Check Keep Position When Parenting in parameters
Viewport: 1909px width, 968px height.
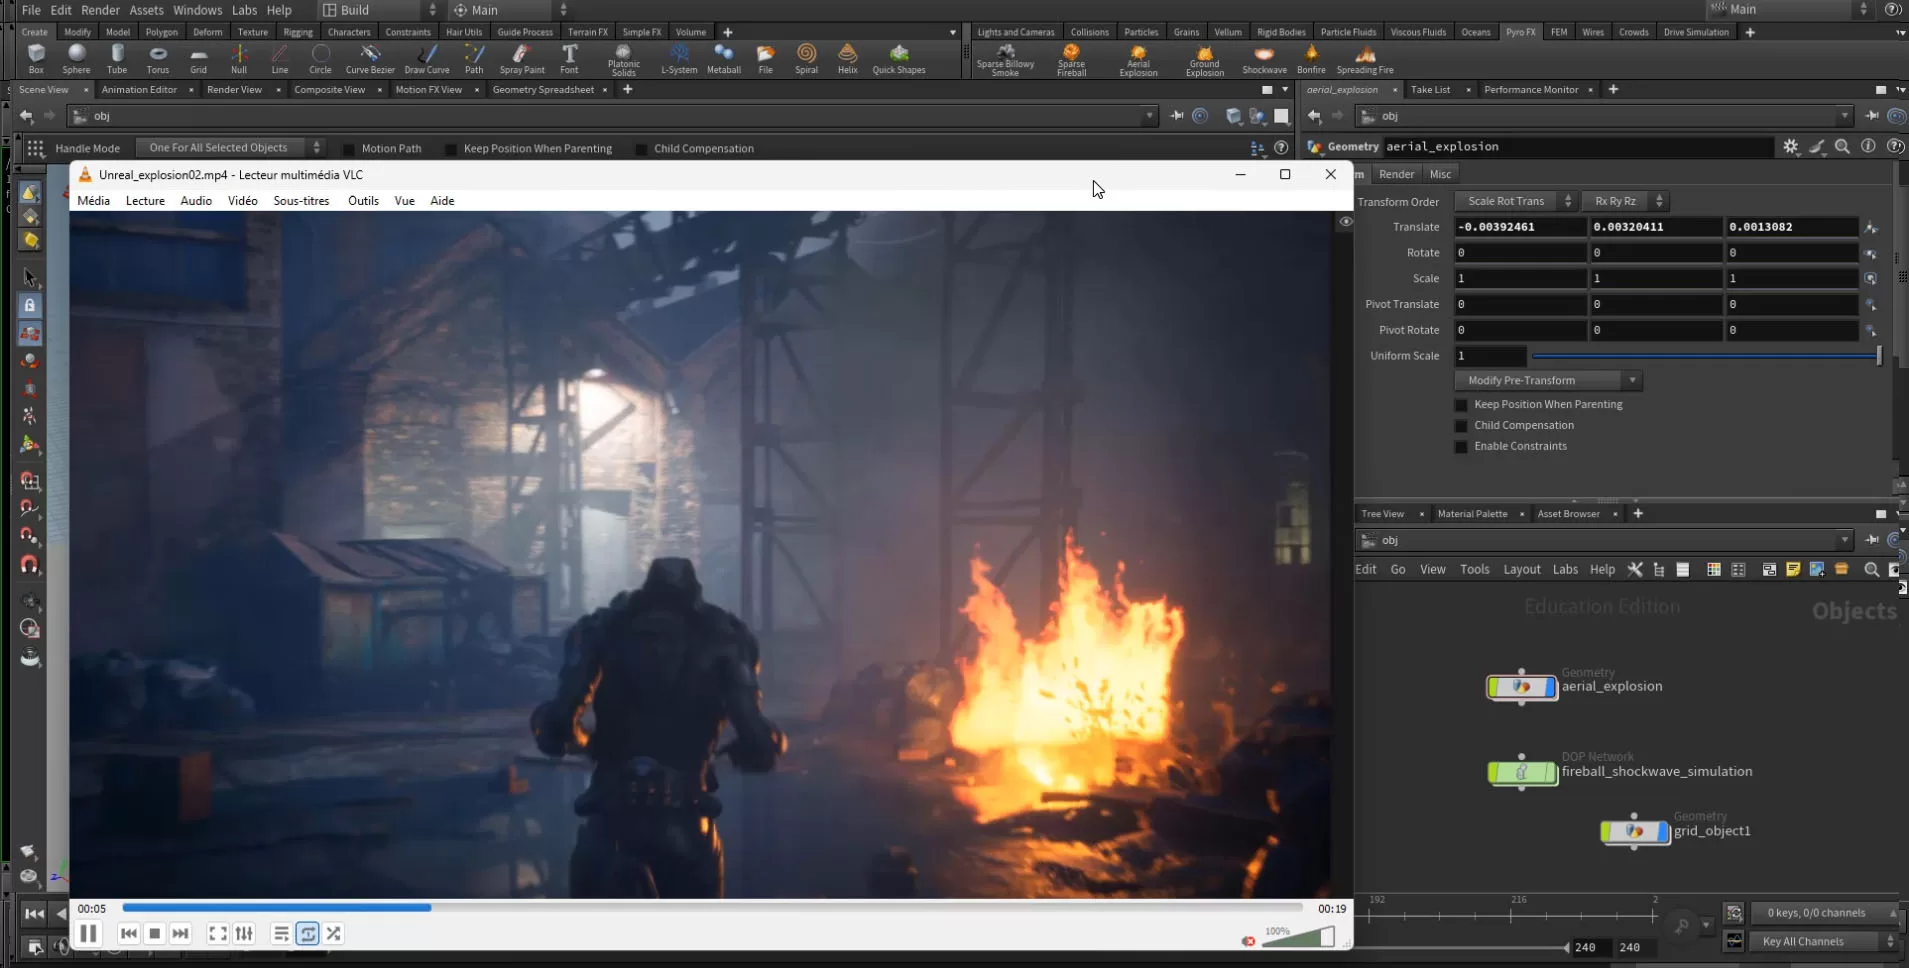1461,405
